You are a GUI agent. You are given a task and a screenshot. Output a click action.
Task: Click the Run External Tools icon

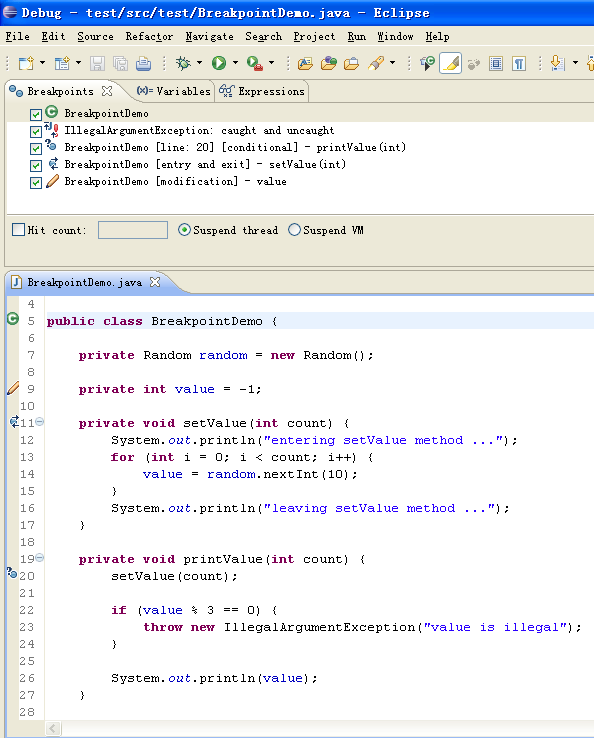coord(255,63)
